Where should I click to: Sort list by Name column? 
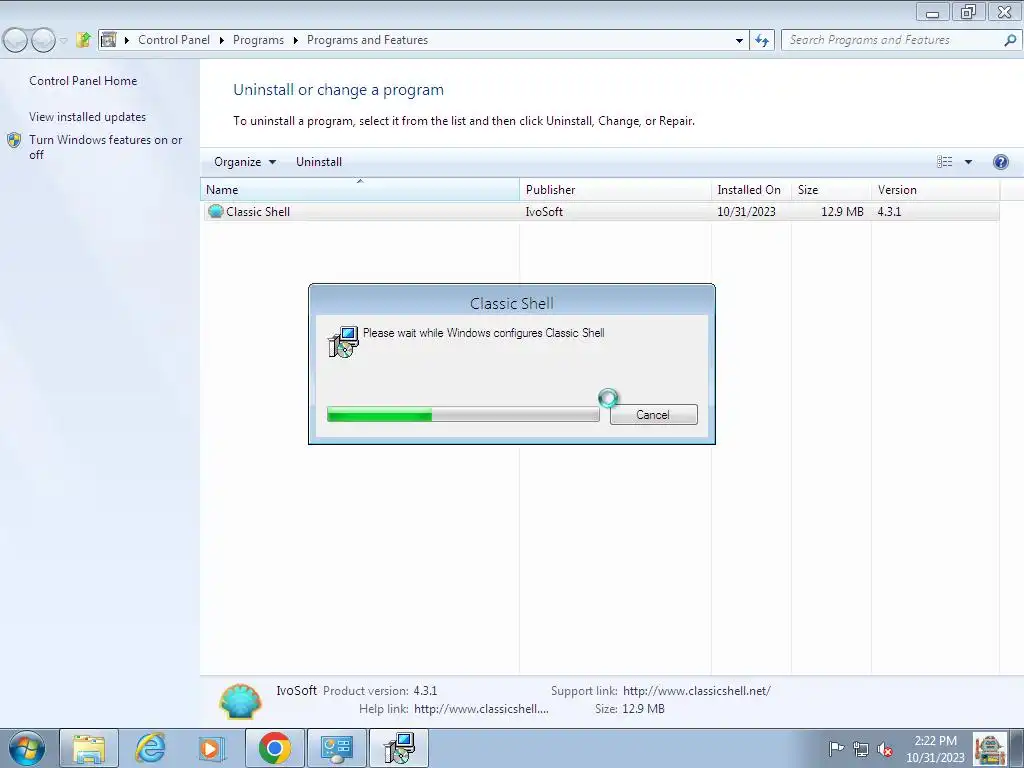tap(360, 190)
